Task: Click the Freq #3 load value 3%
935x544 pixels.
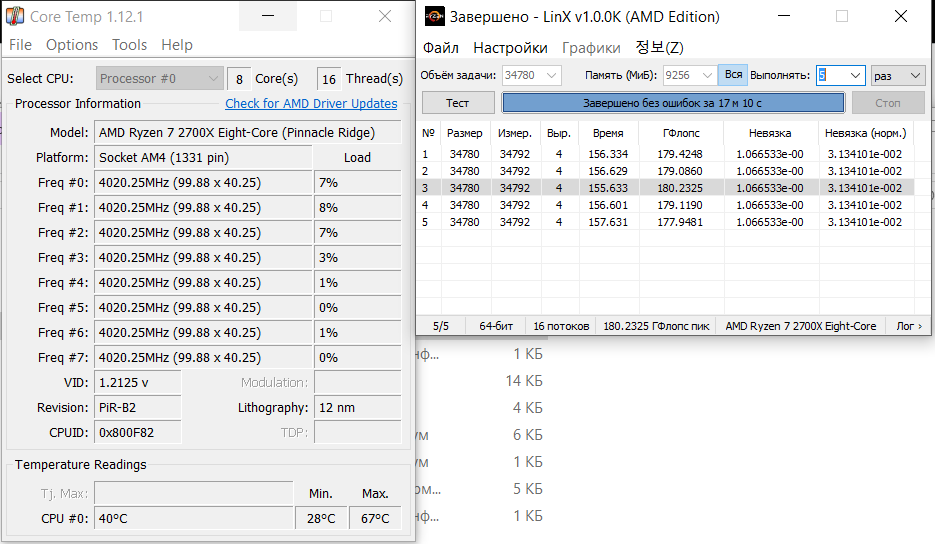Action: pyautogui.click(x=357, y=258)
